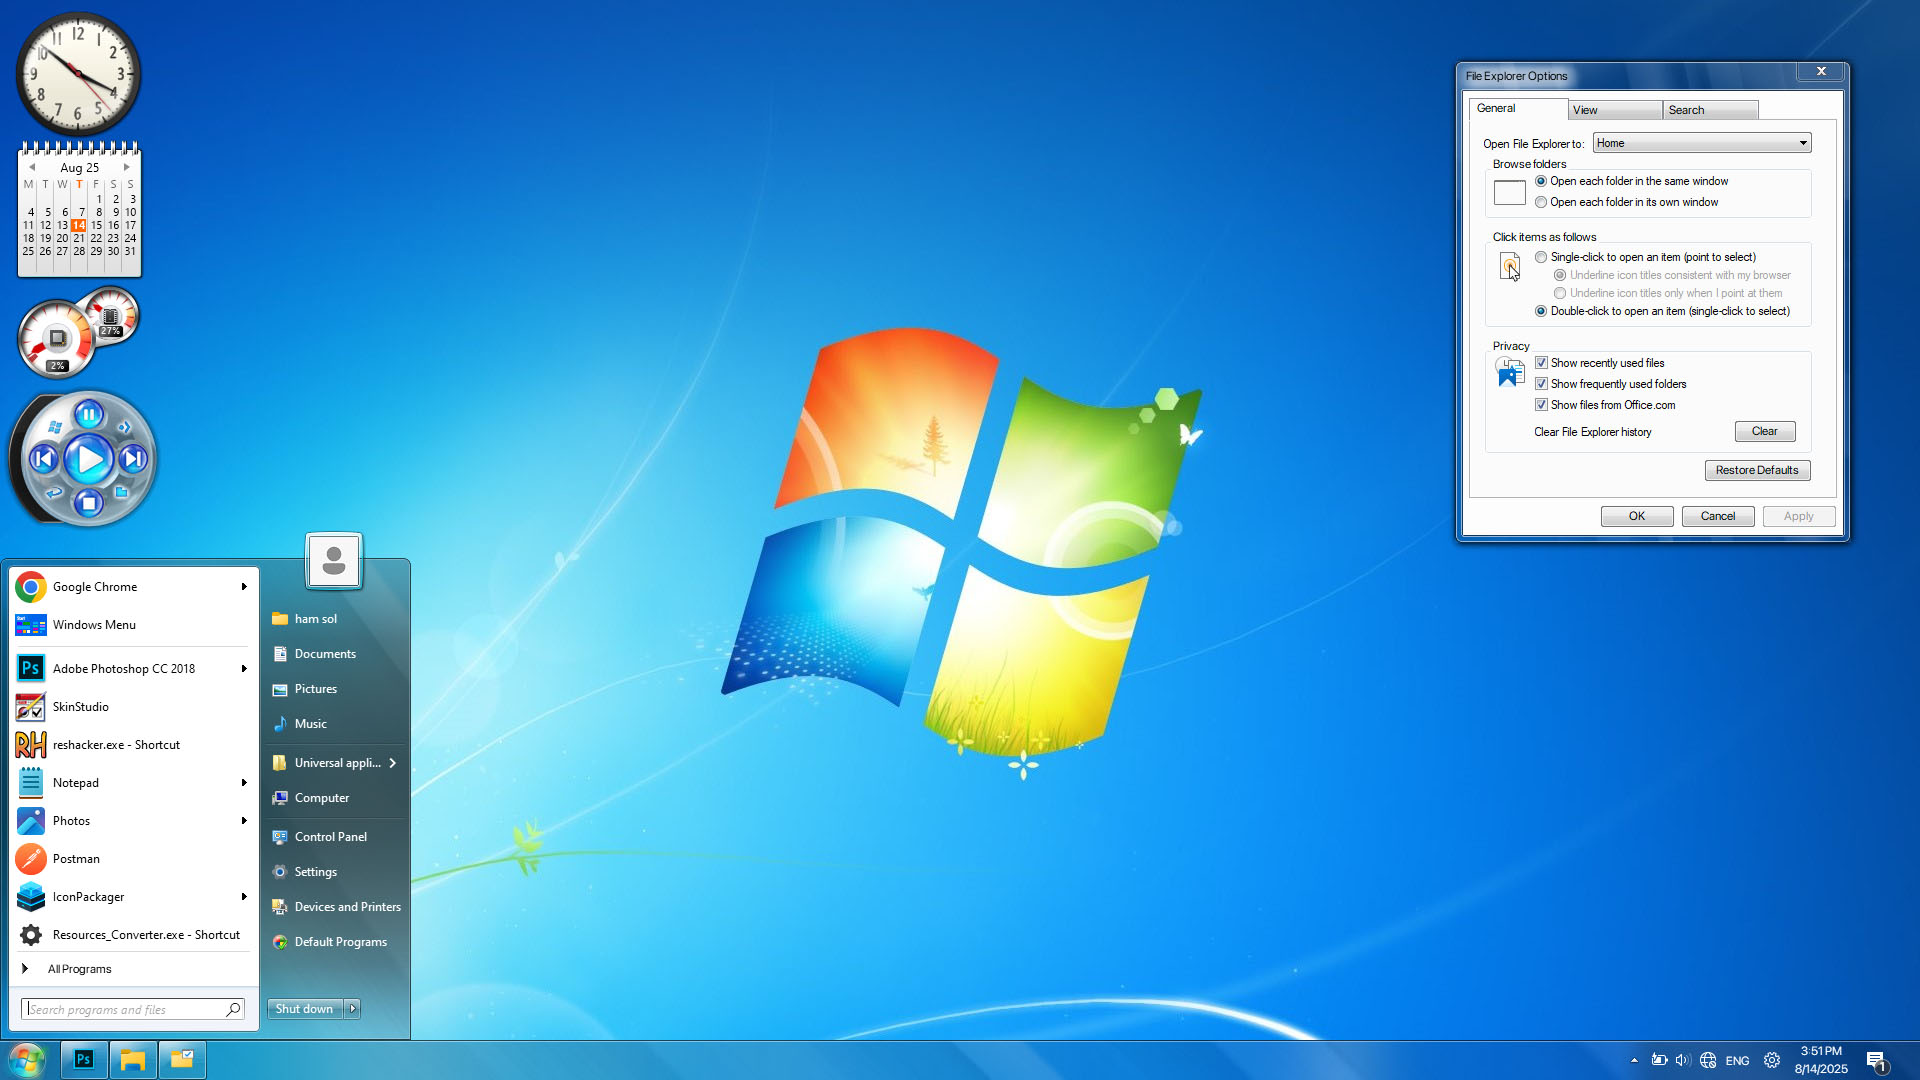Launch IconPackager

pyautogui.click(x=86, y=896)
